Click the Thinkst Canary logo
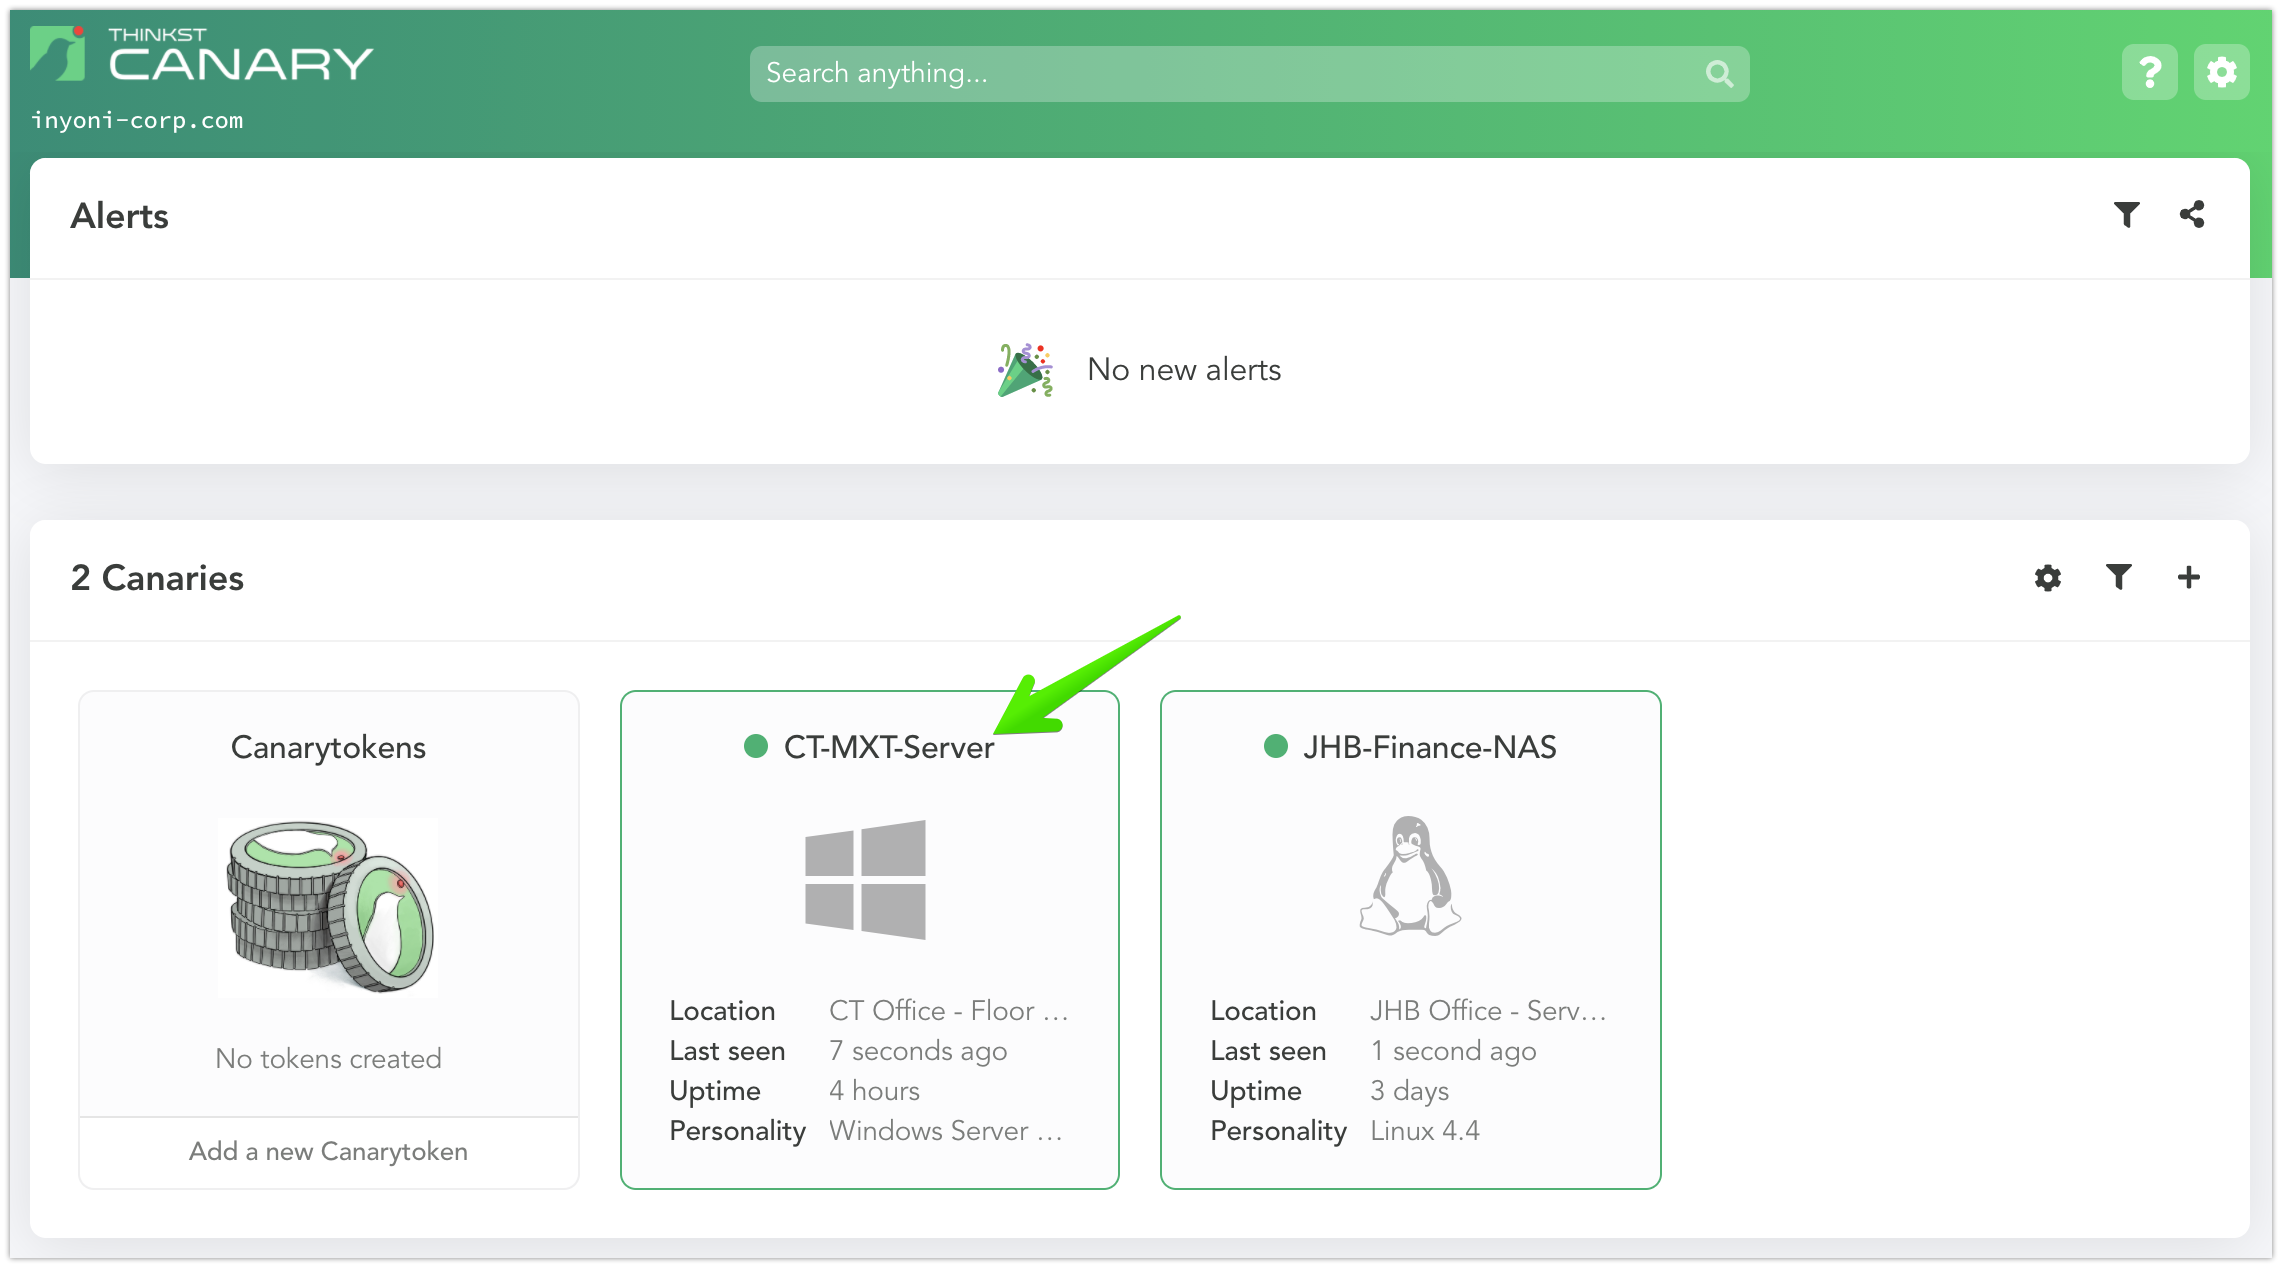This screenshot has height=1268, width=2282. pos(200,55)
